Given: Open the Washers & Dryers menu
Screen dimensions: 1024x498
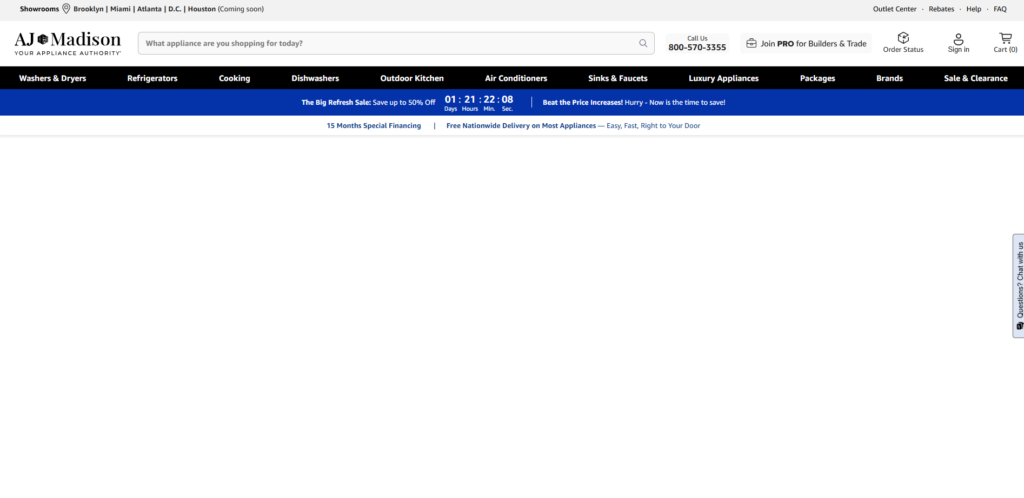Looking at the screenshot, I should click(x=52, y=78).
